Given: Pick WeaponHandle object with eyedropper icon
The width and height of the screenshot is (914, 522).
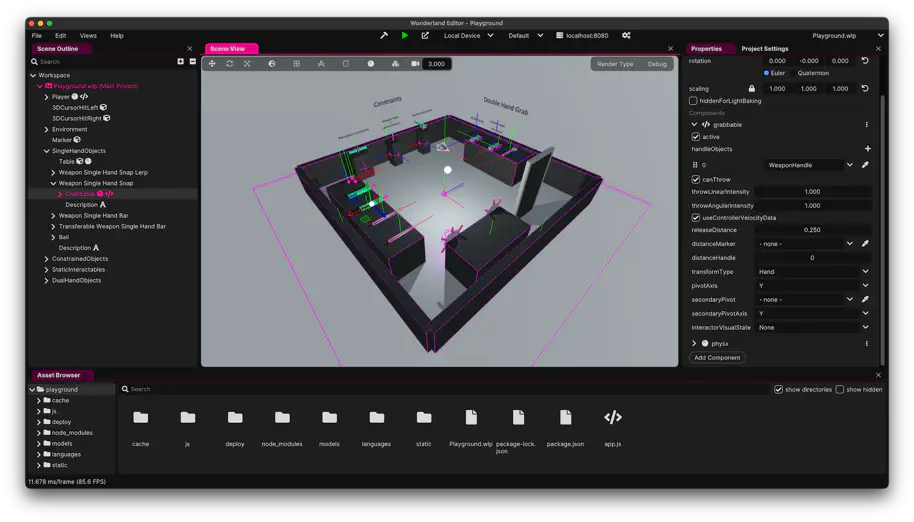Looking at the screenshot, I should pos(865,165).
